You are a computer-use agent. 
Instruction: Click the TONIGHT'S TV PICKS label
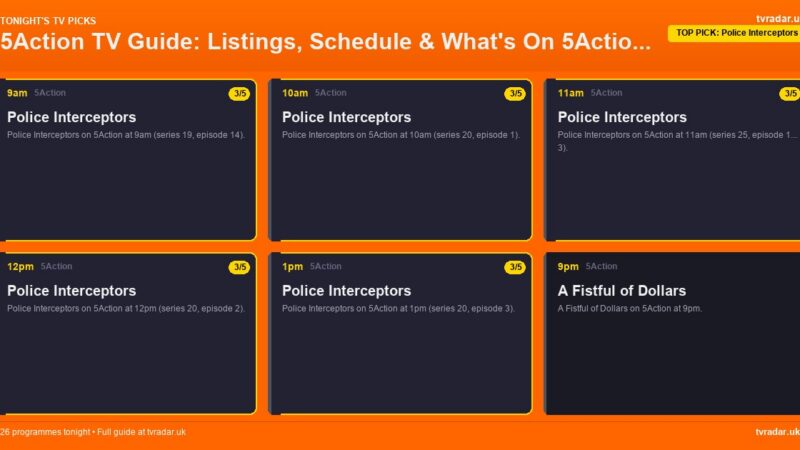(x=48, y=21)
